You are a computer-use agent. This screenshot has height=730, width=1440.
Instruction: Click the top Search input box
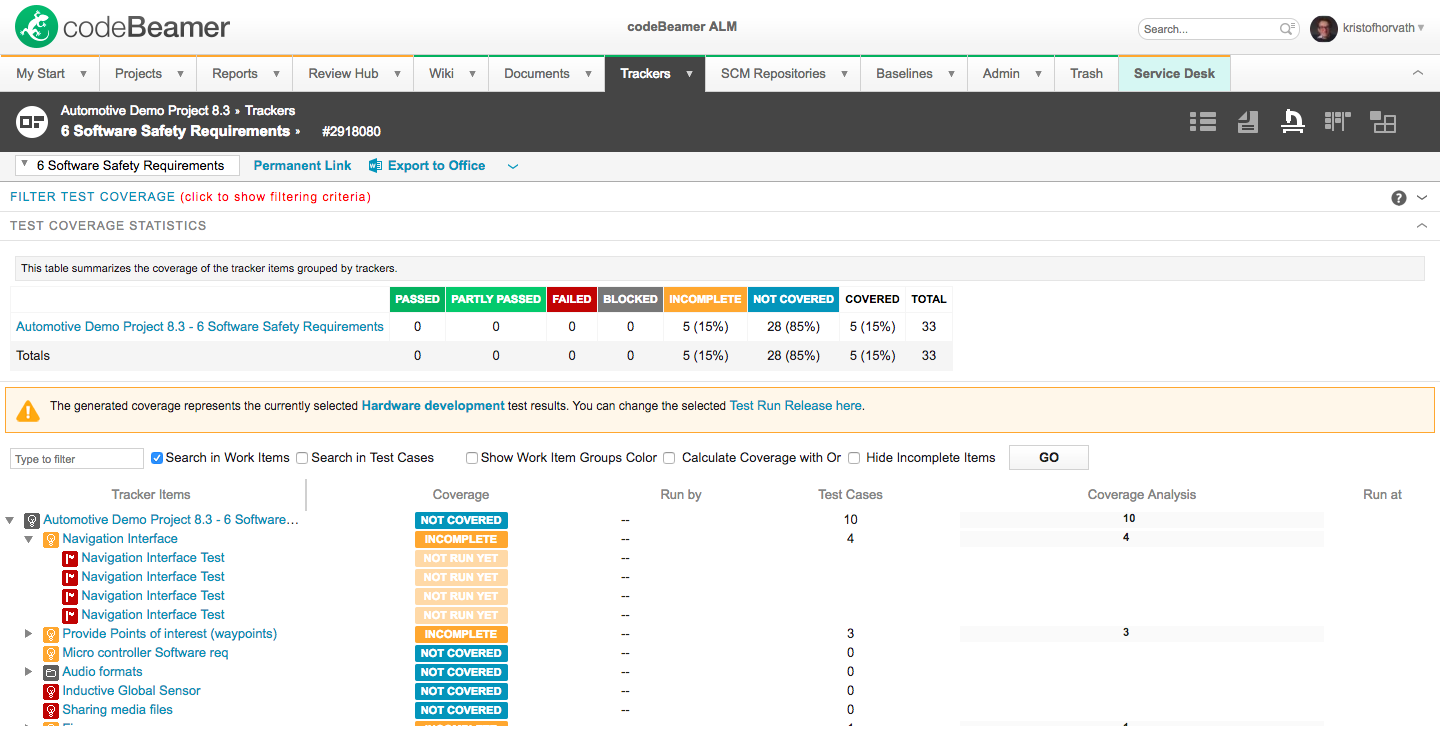1218,29
